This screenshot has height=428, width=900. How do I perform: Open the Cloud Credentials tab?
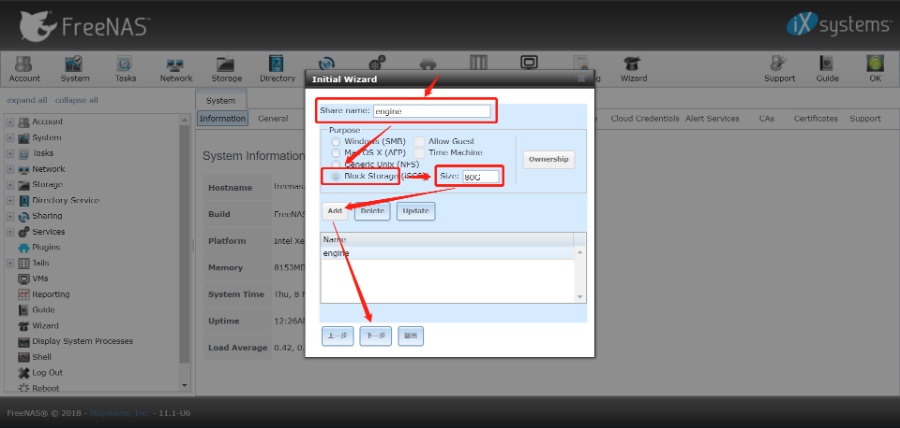pyautogui.click(x=645, y=119)
